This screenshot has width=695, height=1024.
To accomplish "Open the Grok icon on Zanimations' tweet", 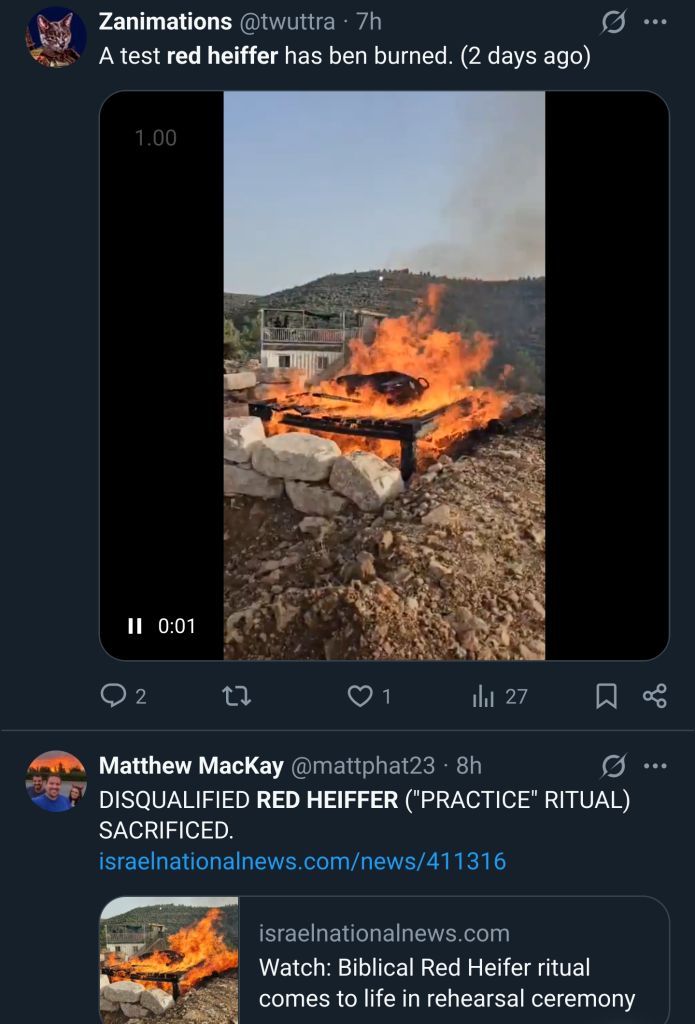I will pyautogui.click(x=613, y=22).
